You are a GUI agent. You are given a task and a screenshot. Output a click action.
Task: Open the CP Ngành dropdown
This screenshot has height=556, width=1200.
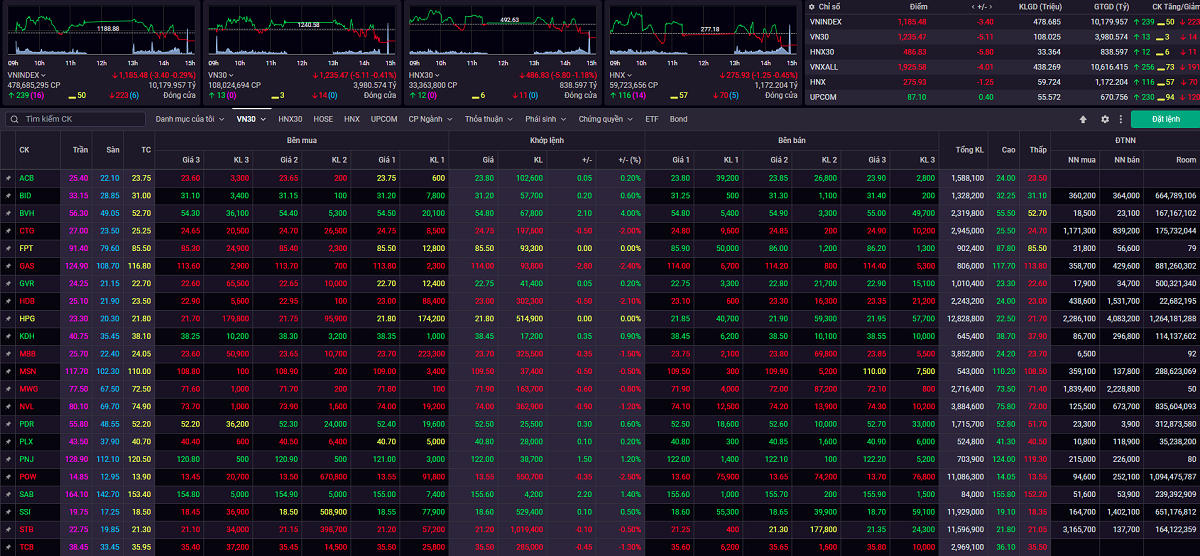pyautogui.click(x=430, y=119)
